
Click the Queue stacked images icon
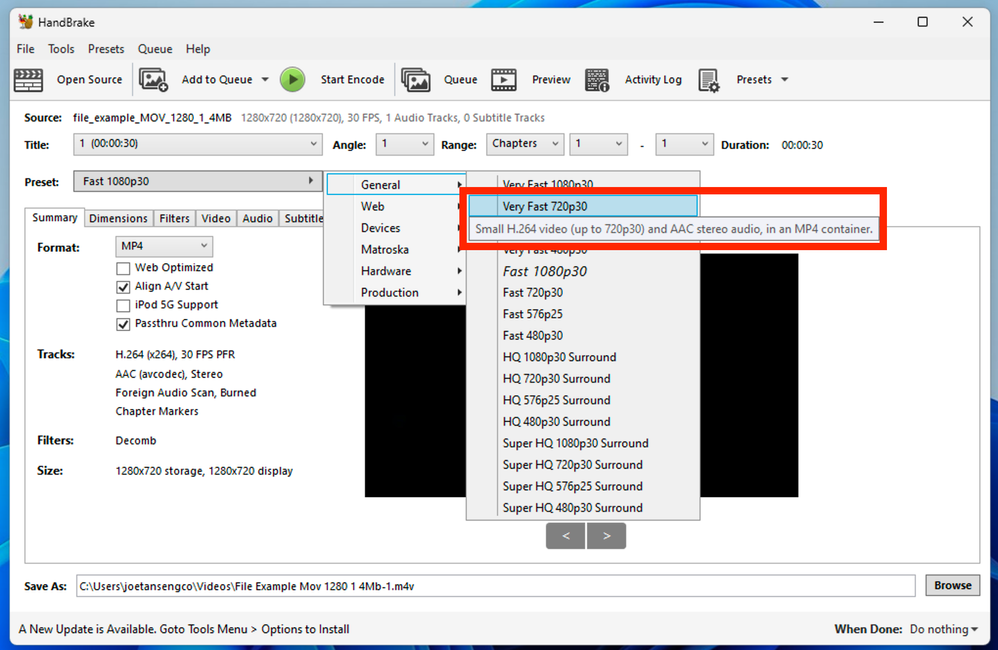pyautogui.click(x=416, y=80)
